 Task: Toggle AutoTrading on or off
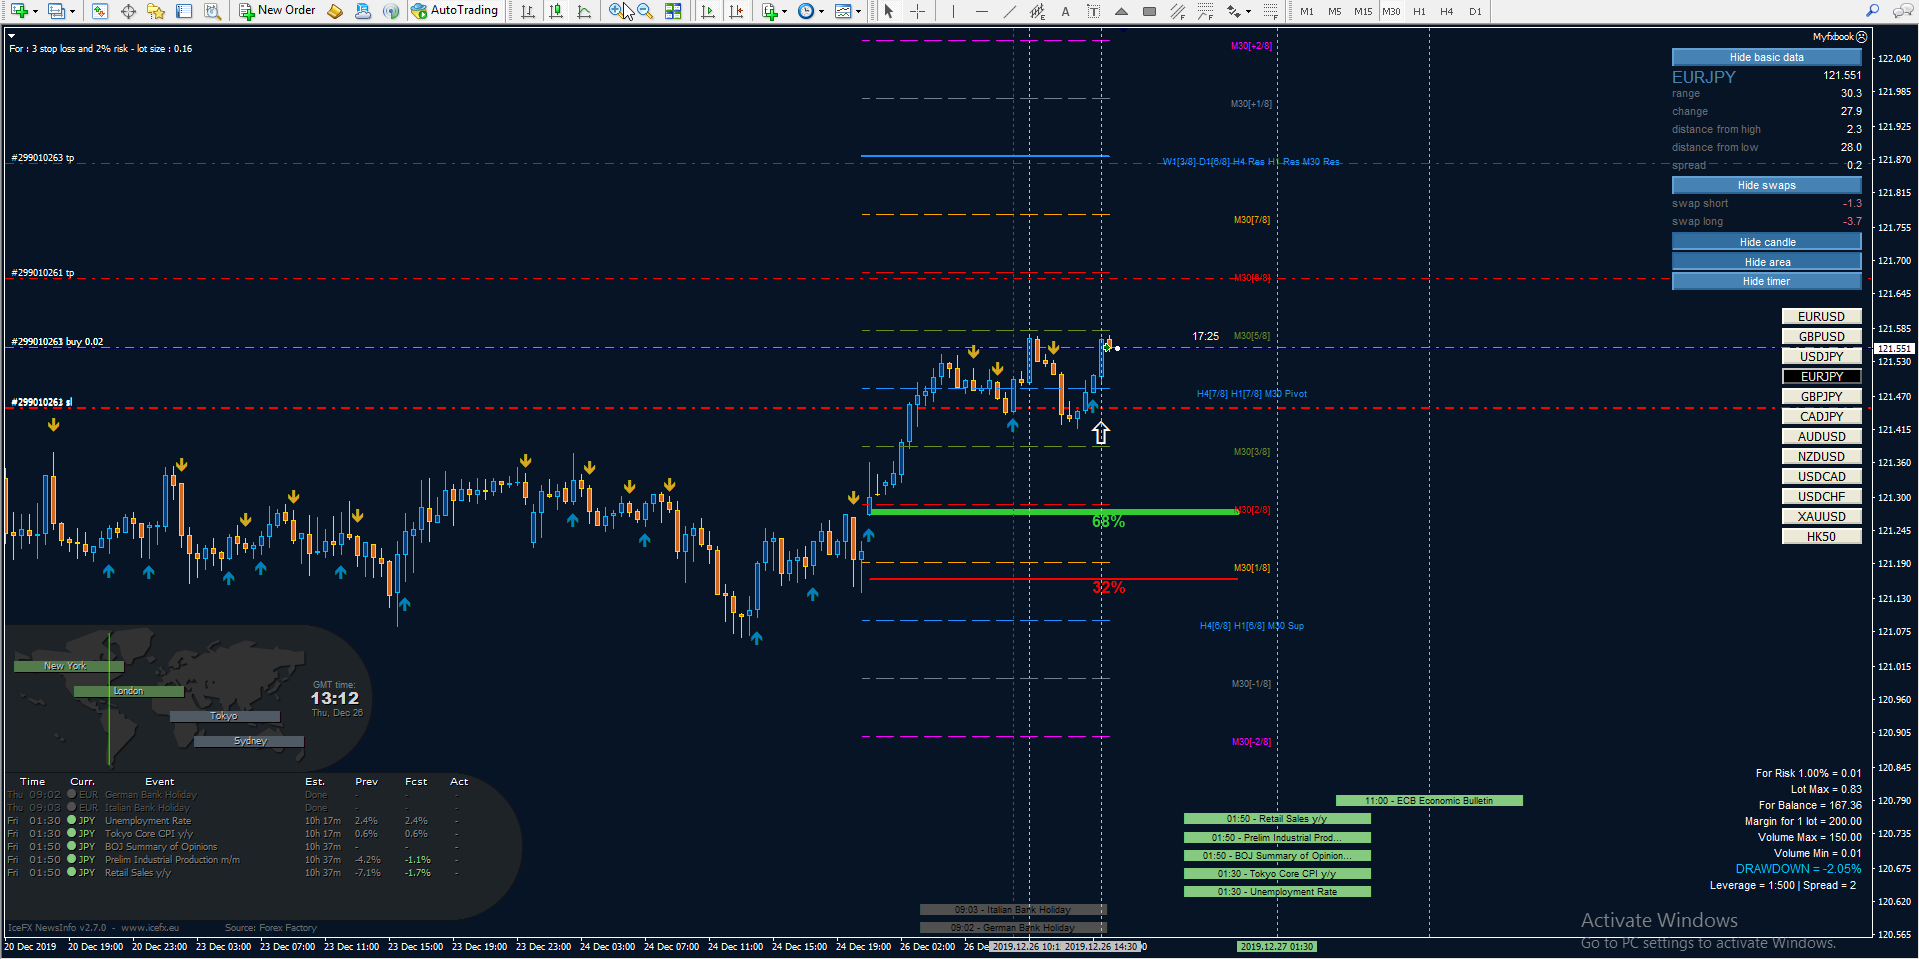tap(454, 11)
